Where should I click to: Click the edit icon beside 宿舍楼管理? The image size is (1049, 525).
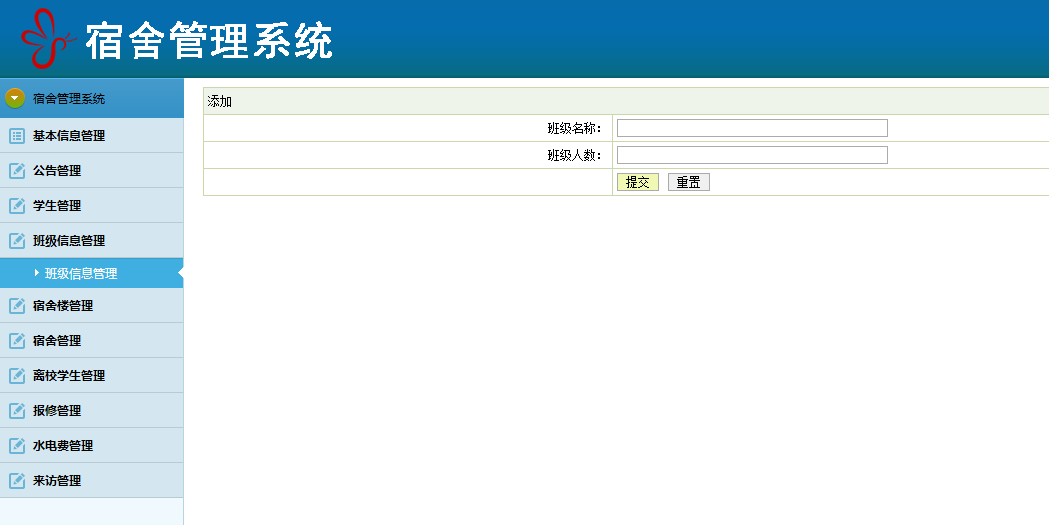(x=17, y=306)
